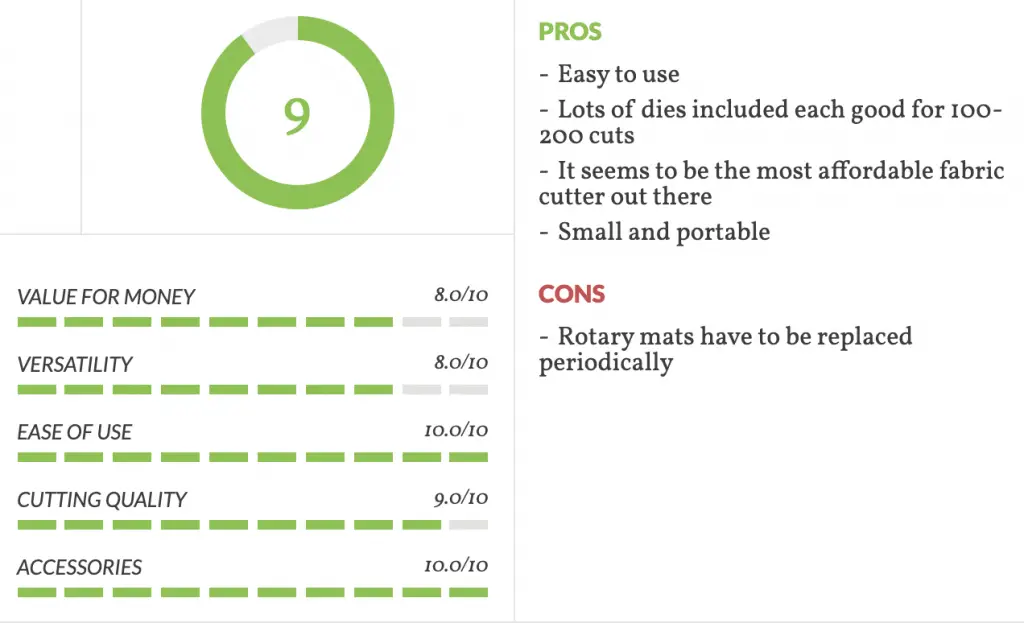Select the ACCESSORIES label
This screenshot has height=623, width=1024.
79,567
